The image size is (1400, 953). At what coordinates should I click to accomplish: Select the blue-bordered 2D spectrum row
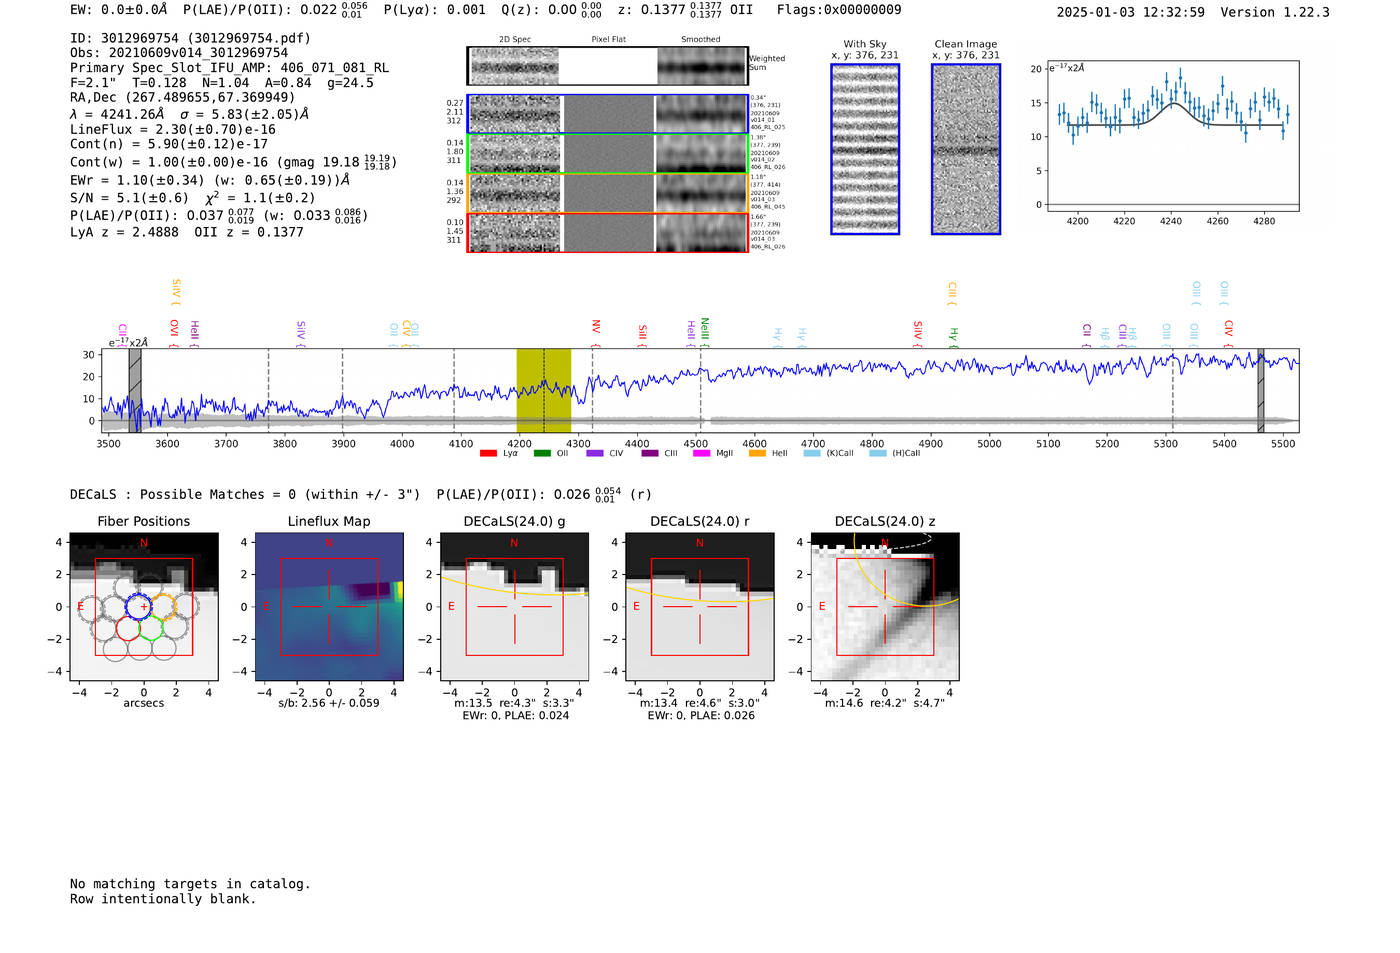pos(608,114)
